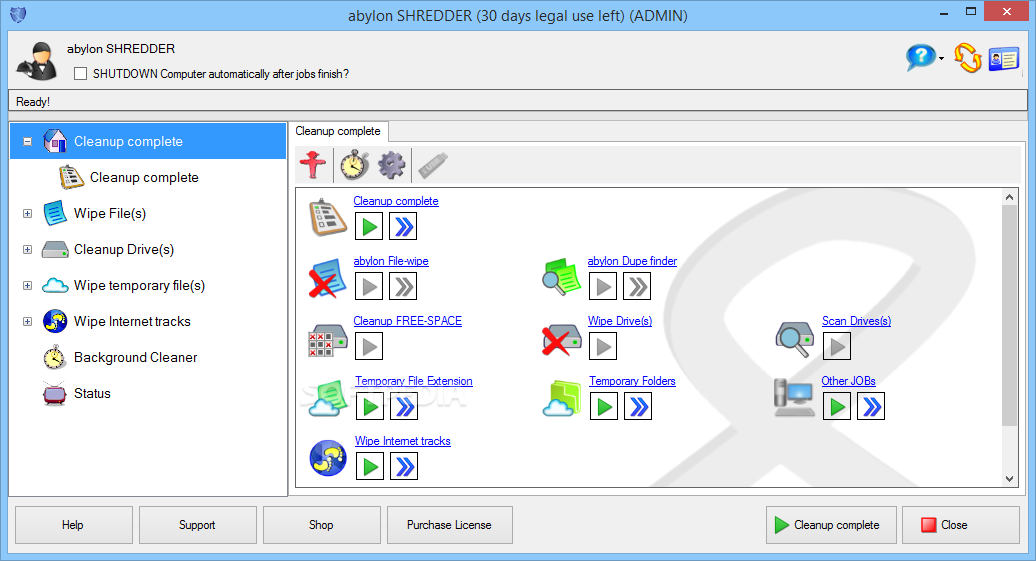
Task: Click the butler icon beside abylon SHREDDER
Action: (x=37, y=61)
